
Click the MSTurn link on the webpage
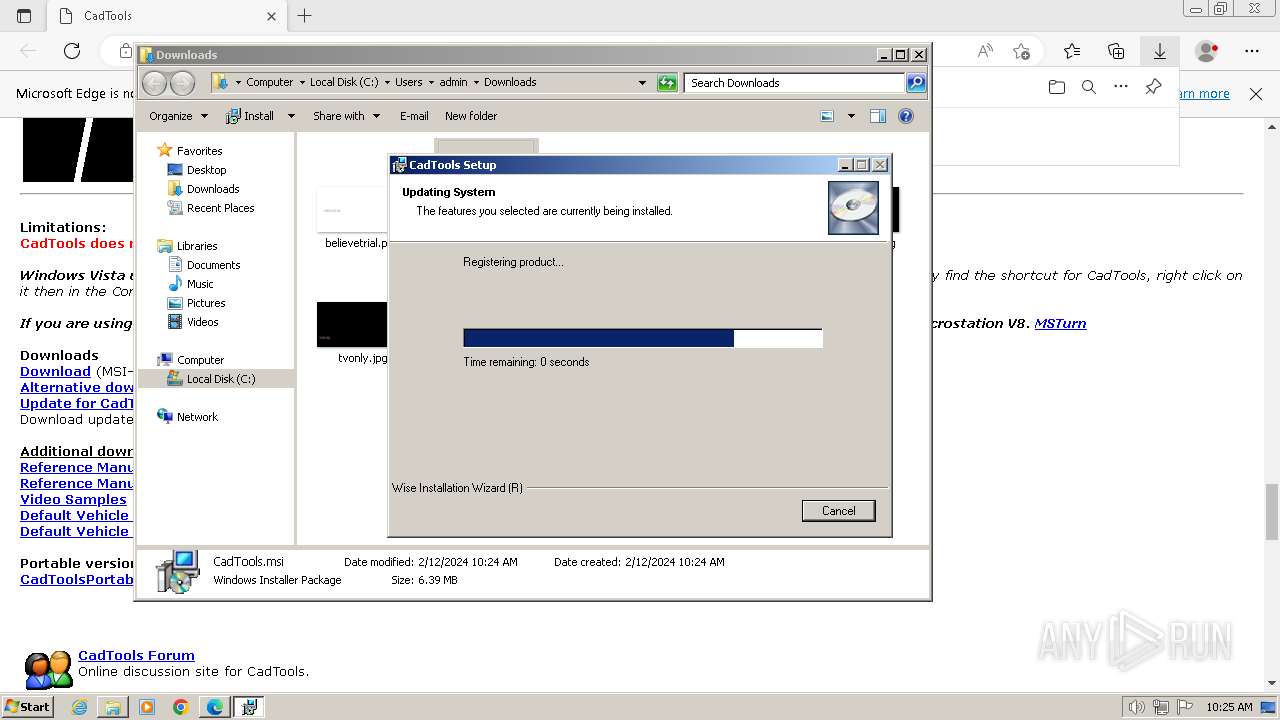pyautogui.click(x=1060, y=323)
